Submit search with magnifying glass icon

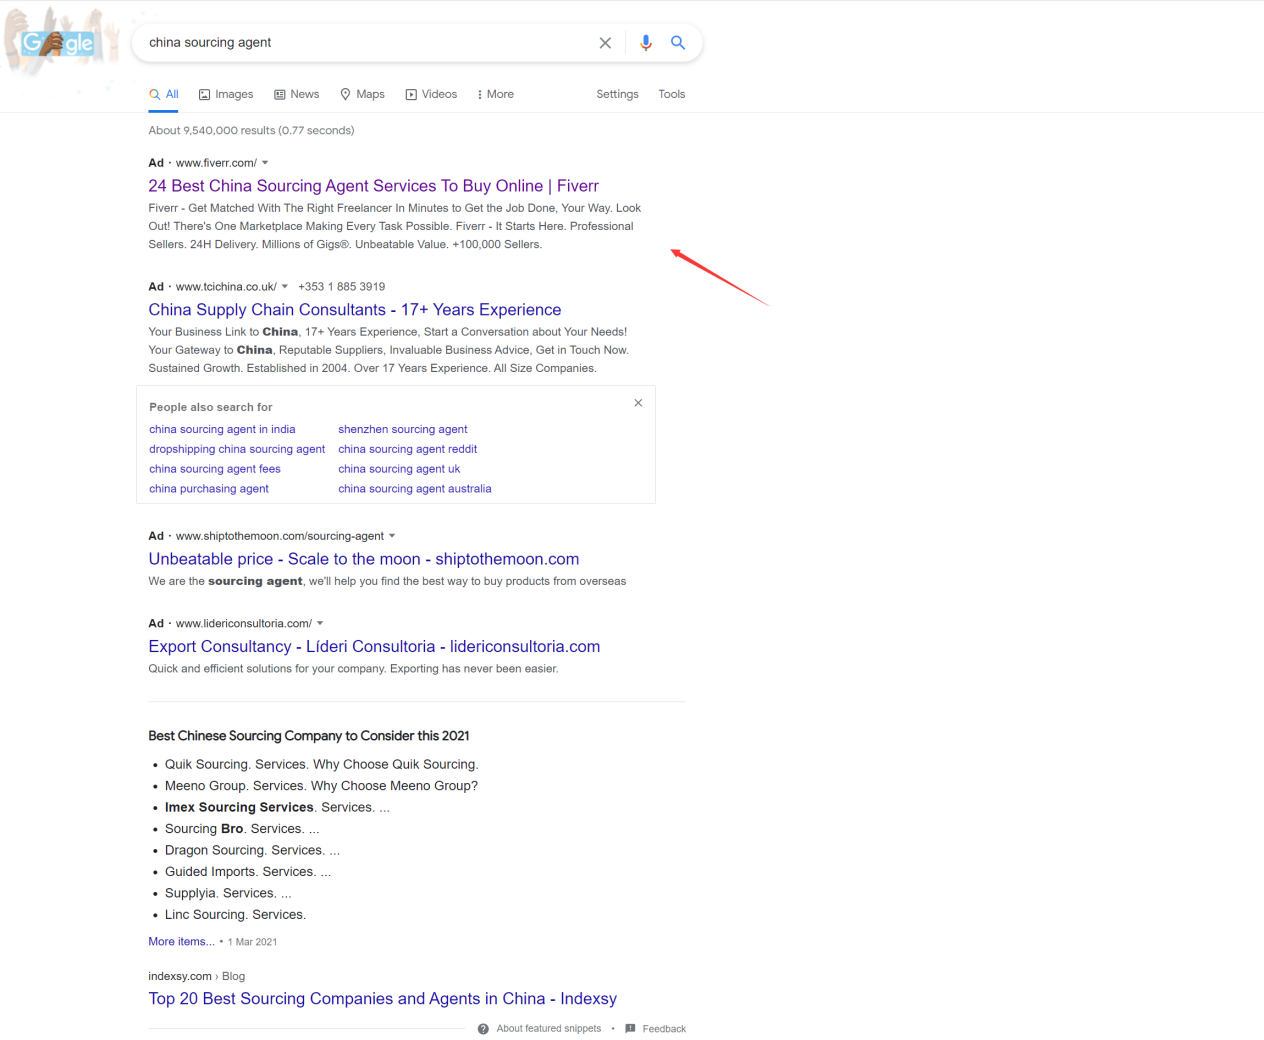(x=678, y=42)
